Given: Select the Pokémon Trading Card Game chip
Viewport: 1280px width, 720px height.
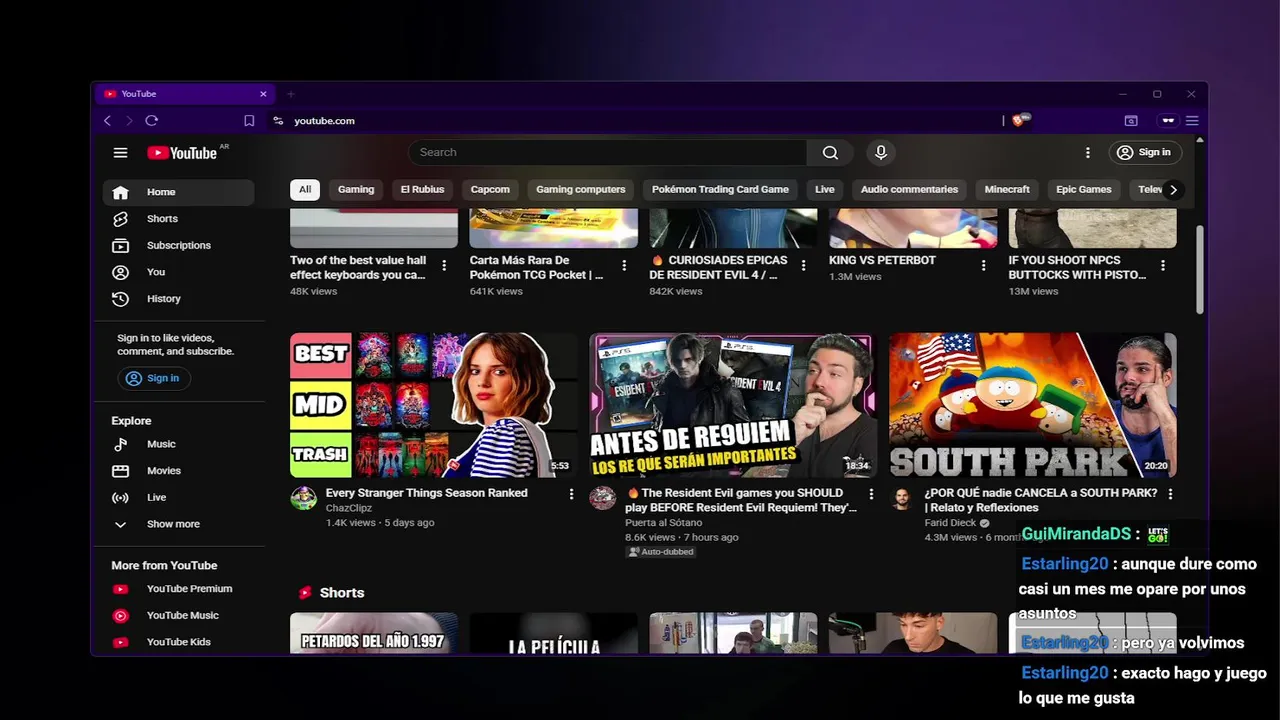Looking at the screenshot, I should [x=720, y=189].
